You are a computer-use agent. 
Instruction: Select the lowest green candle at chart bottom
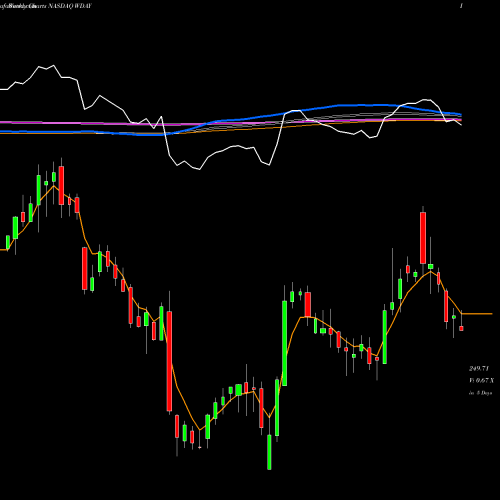(x=269, y=452)
